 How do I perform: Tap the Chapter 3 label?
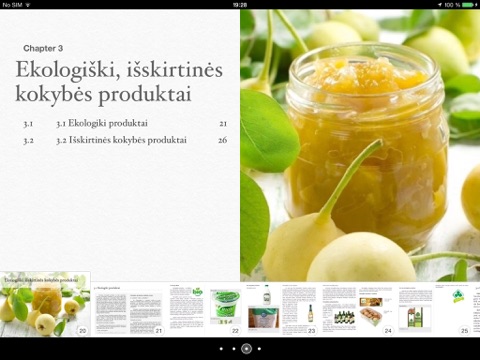[x=43, y=48]
